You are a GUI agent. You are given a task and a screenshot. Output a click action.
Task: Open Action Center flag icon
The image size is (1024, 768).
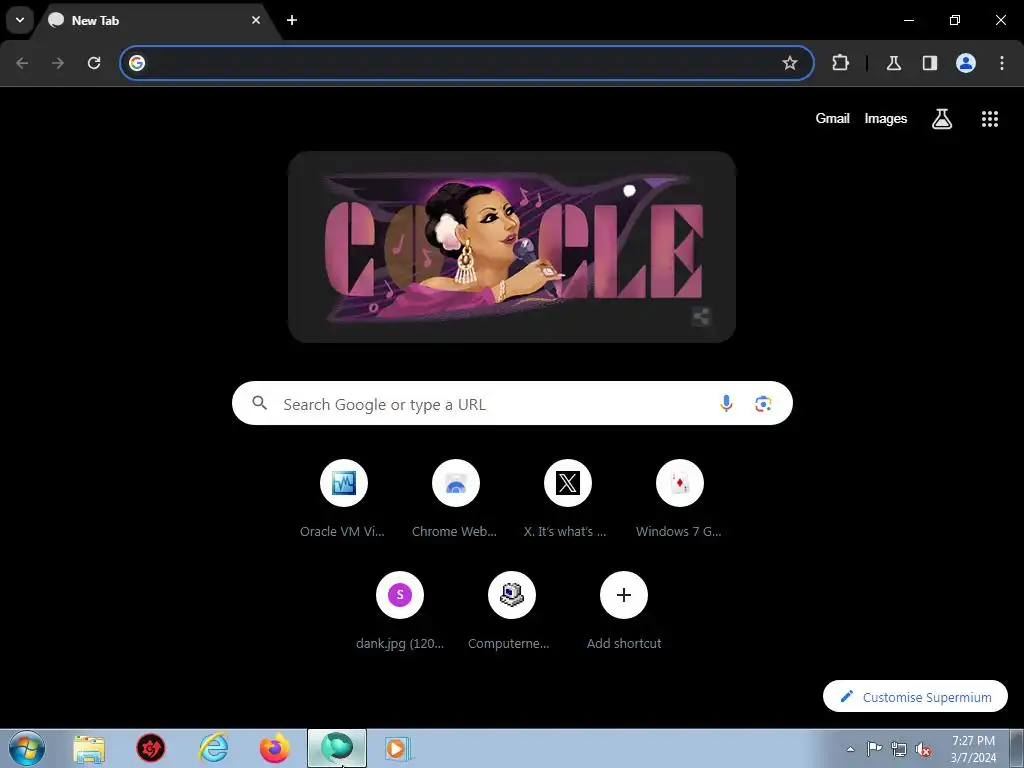[x=874, y=749]
